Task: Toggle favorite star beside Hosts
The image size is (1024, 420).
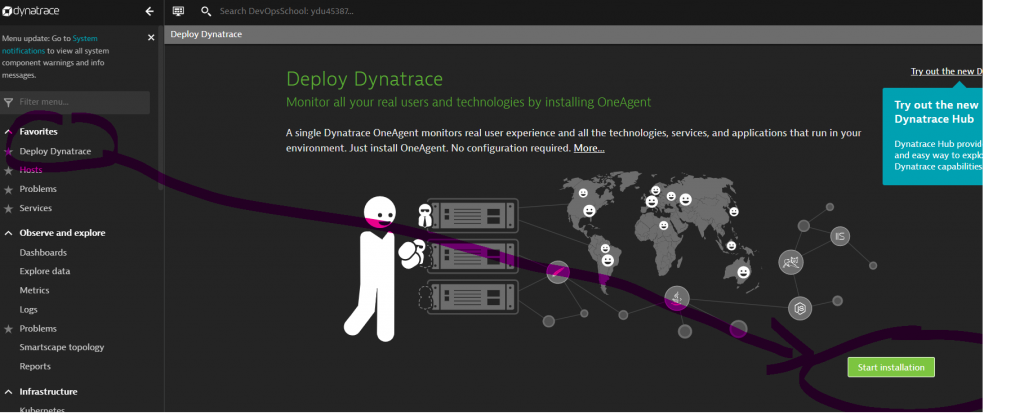Action: pyautogui.click(x=9, y=170)
